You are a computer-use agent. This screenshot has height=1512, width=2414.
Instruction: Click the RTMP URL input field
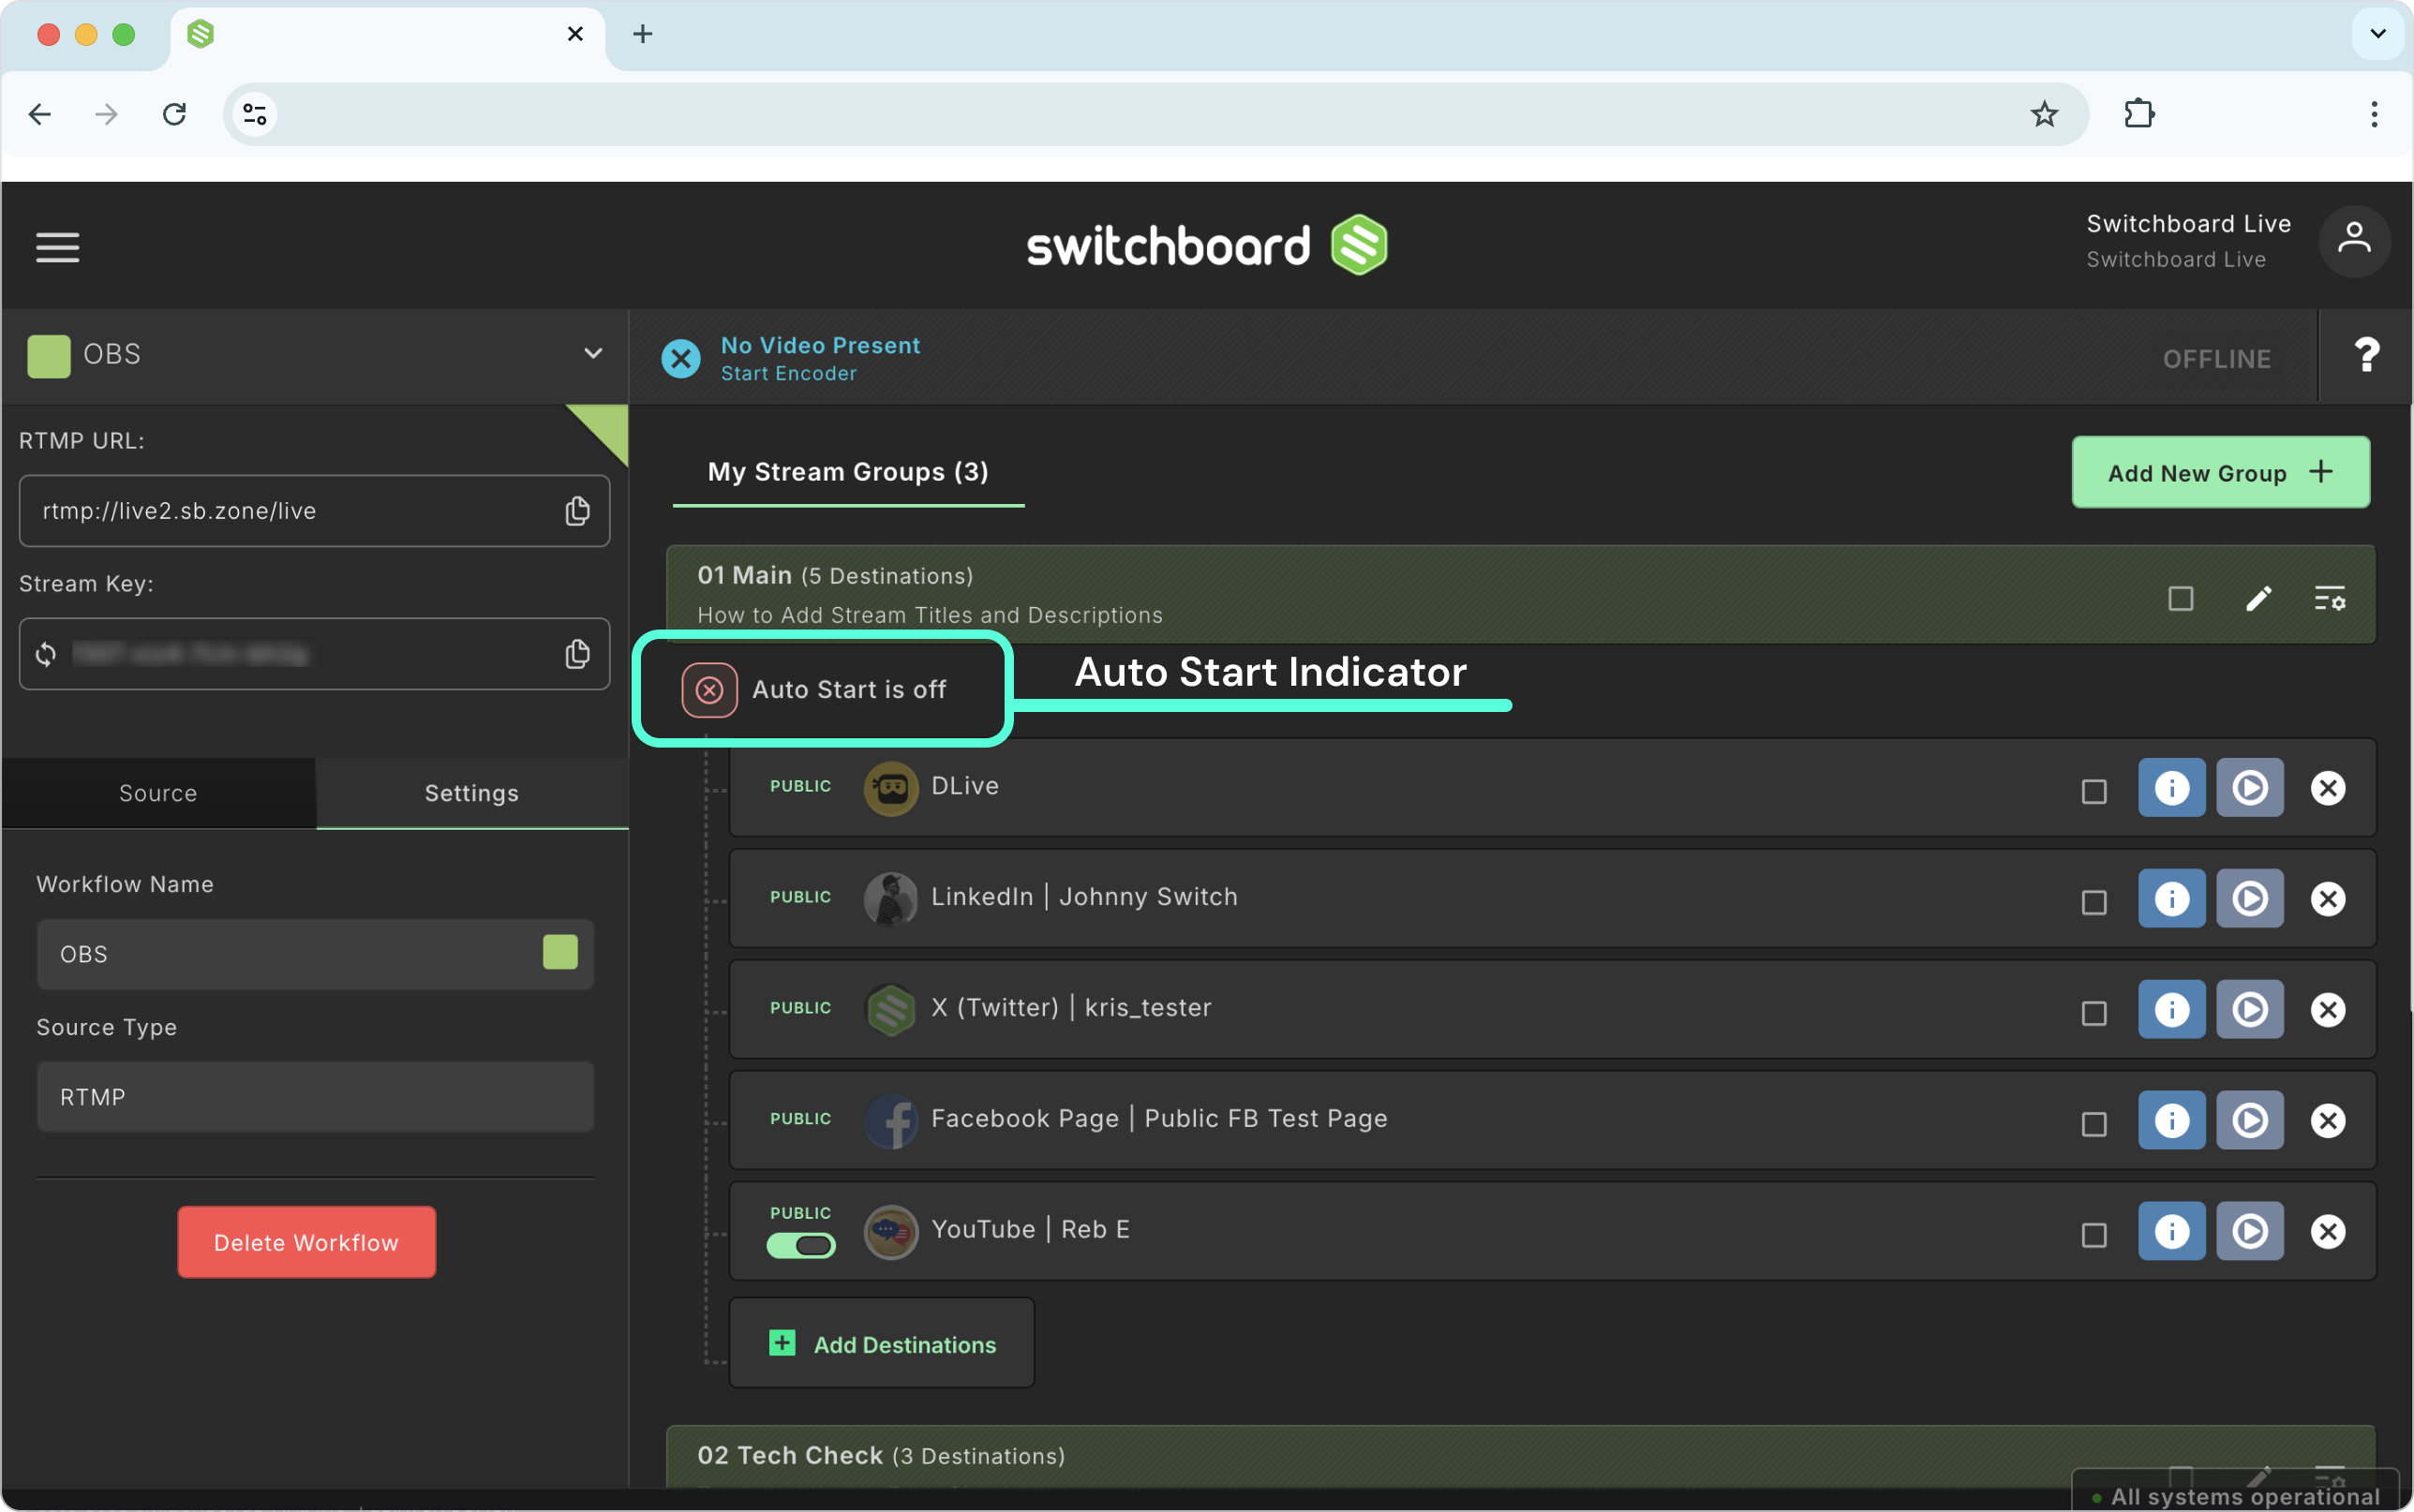coord(314,511)
